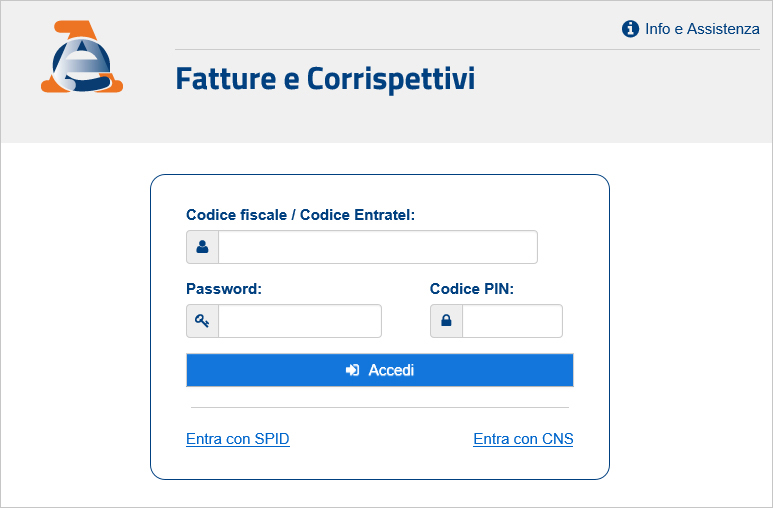Focus the Password input field
The image size is (773, 508).
(x=300, y=321)
